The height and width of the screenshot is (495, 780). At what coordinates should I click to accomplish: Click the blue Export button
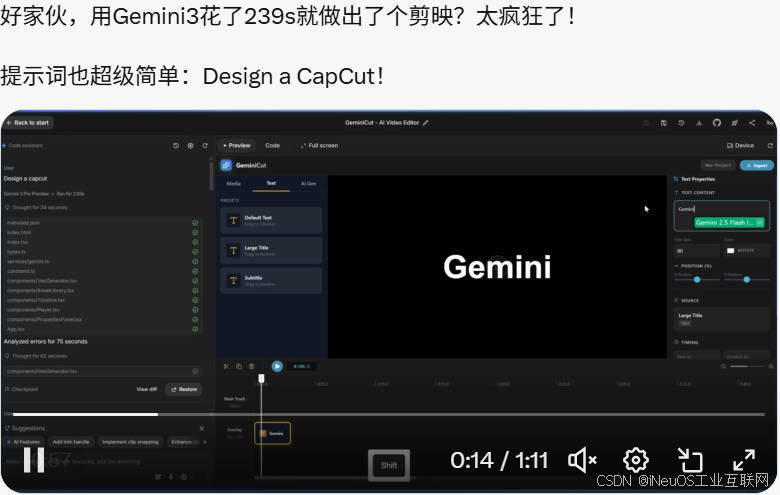click(757, 165)
